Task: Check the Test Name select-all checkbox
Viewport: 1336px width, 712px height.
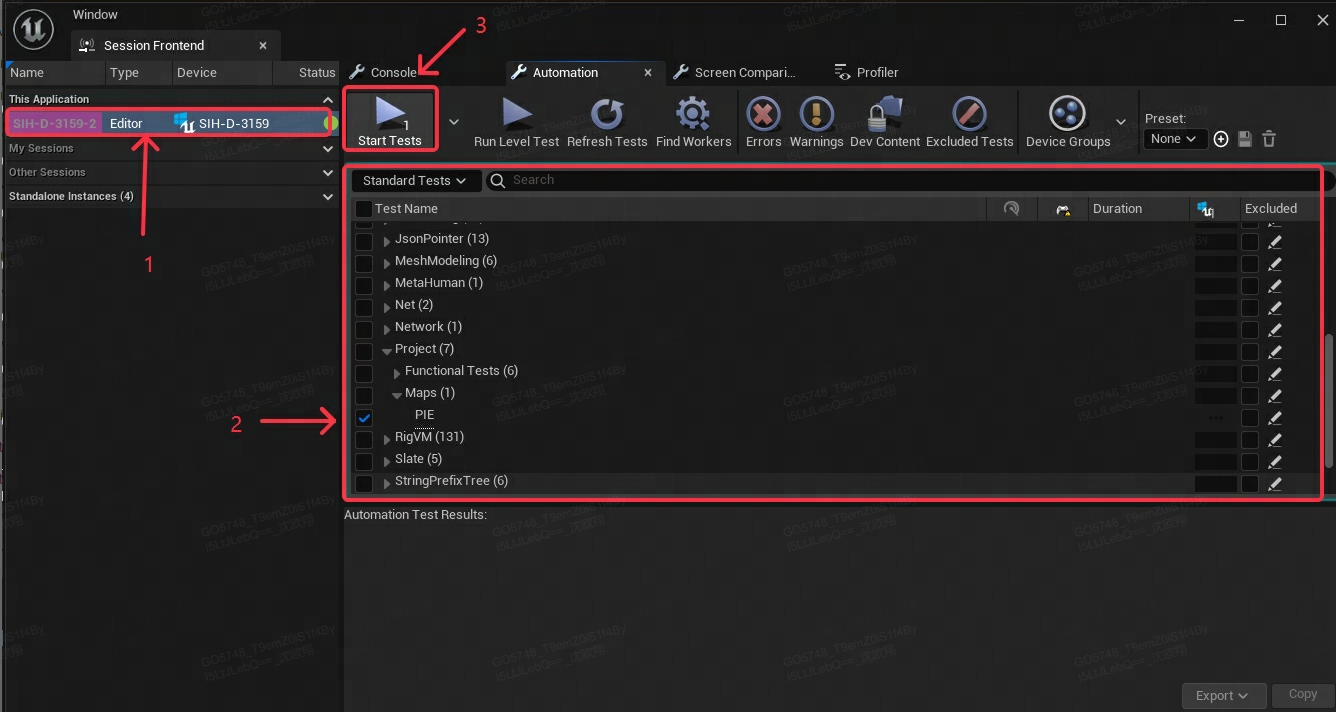Action: (364, 209)
